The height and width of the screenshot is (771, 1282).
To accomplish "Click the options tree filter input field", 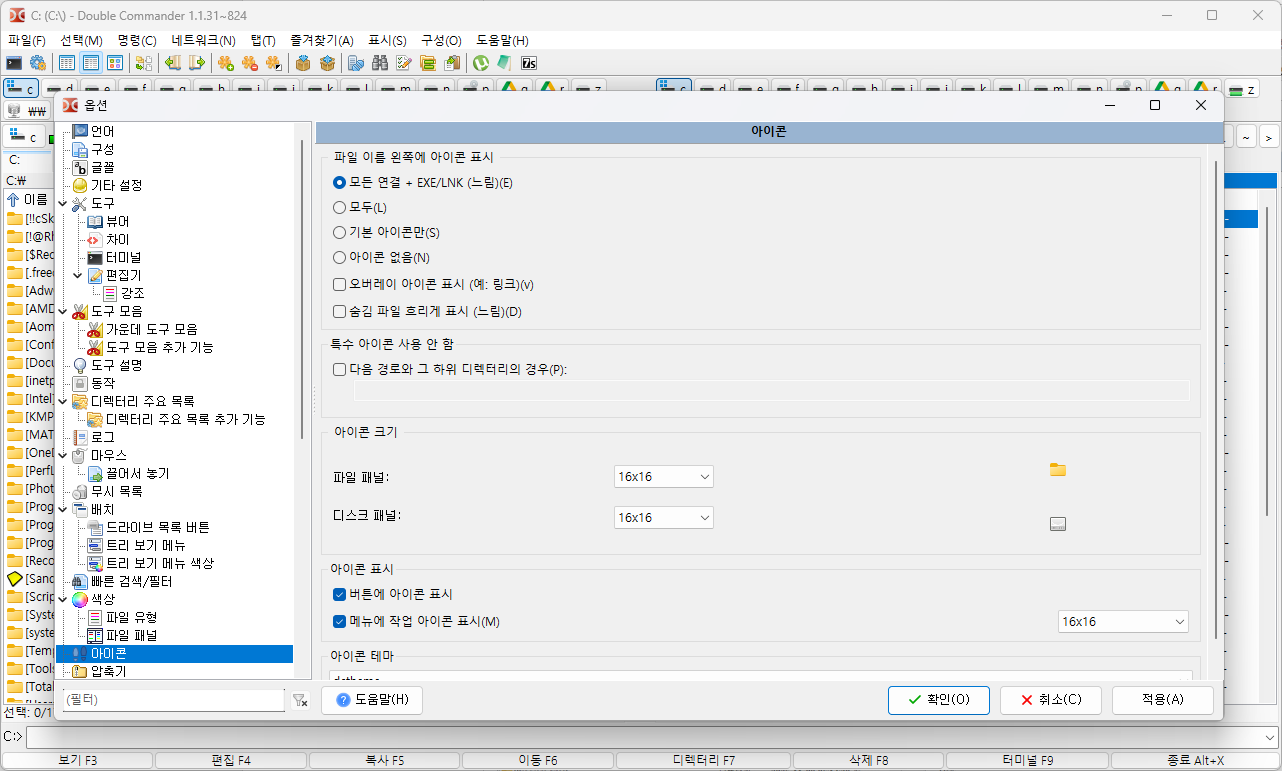I will (x=174, y=700).
